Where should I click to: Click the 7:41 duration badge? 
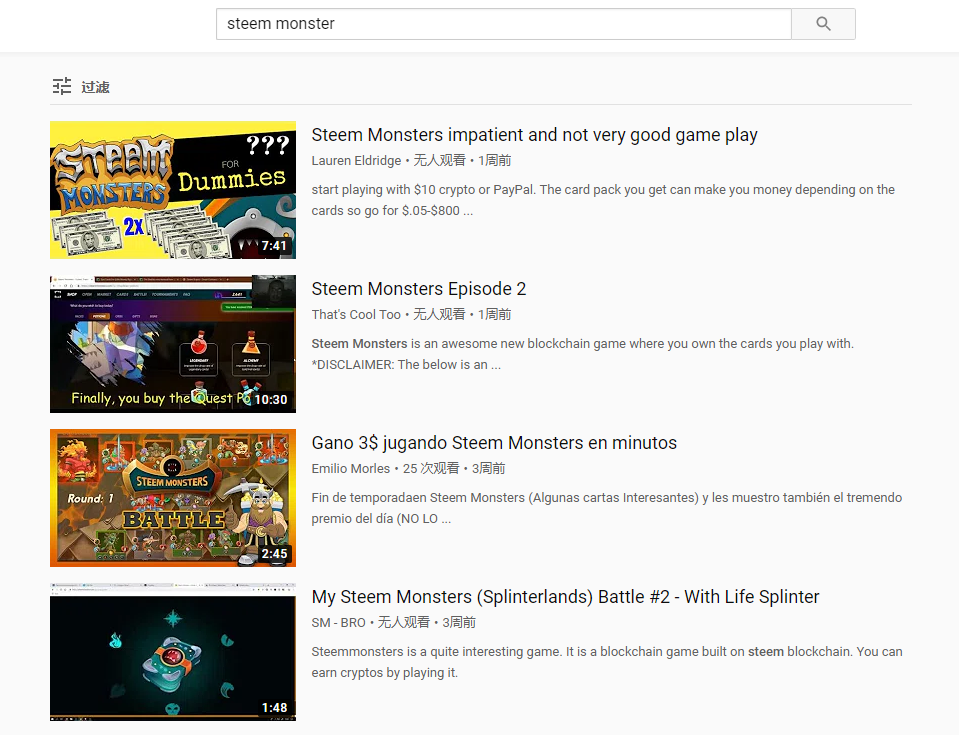click(274, 246)
